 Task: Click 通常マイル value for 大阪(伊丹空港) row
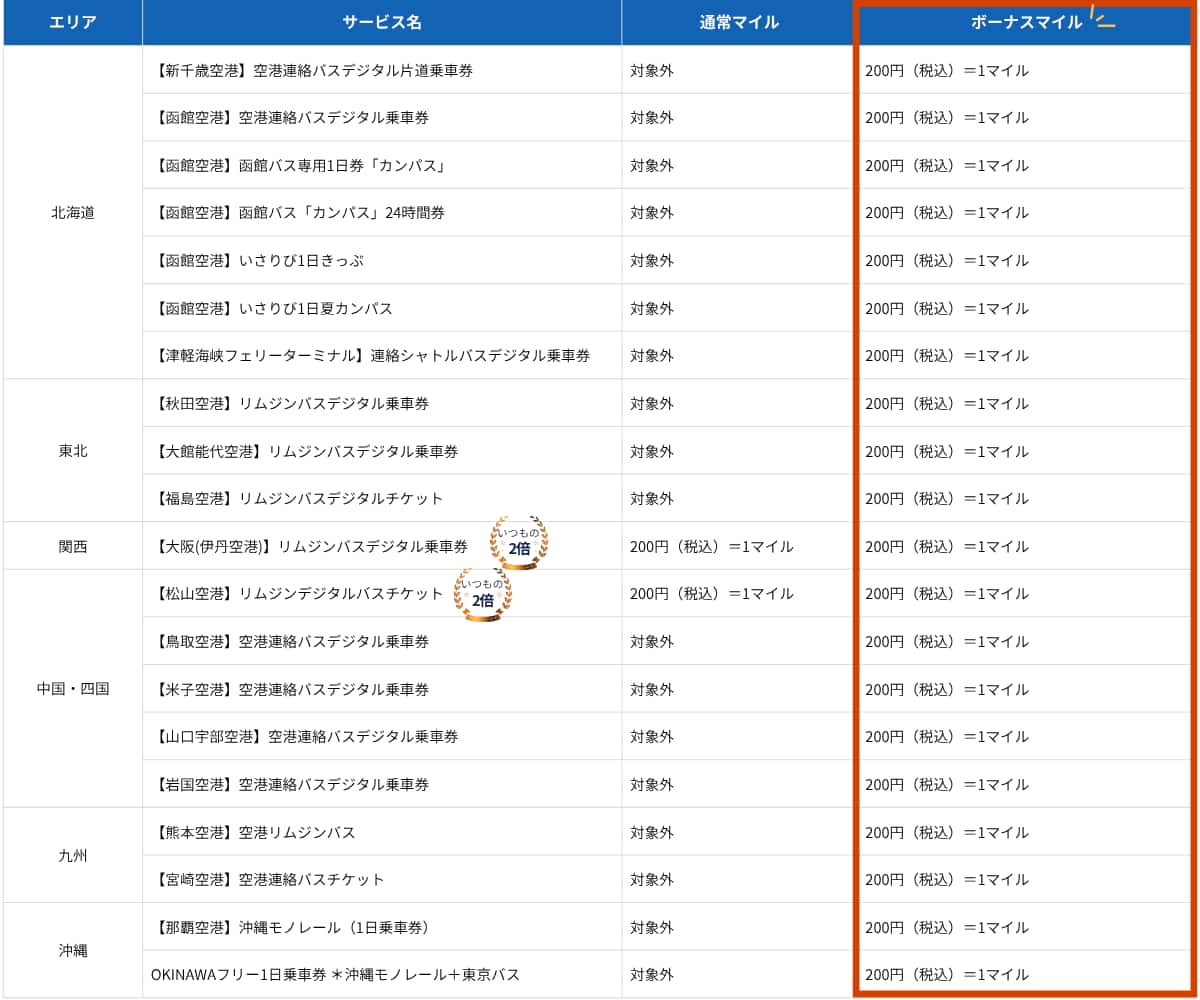(711, 547)
